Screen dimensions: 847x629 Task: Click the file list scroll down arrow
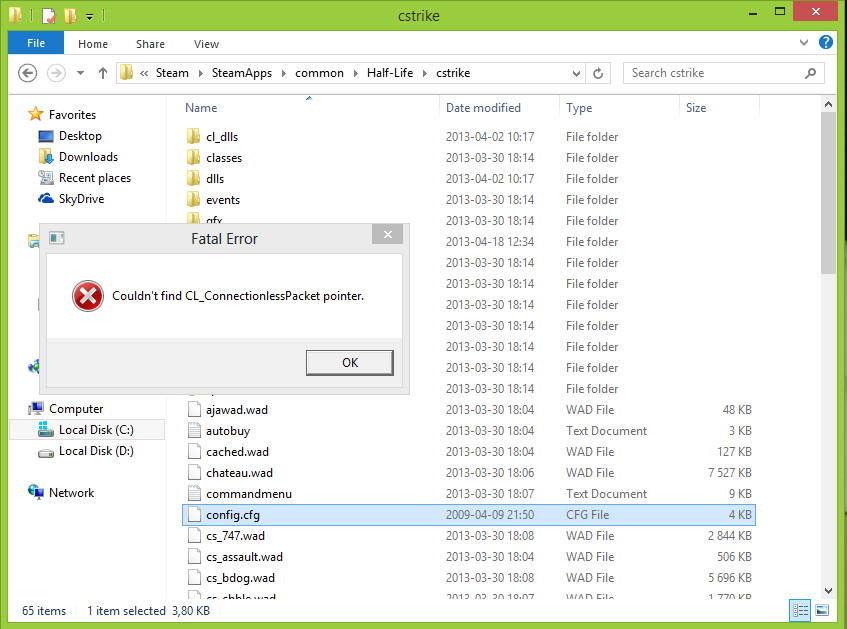(828, 591)
